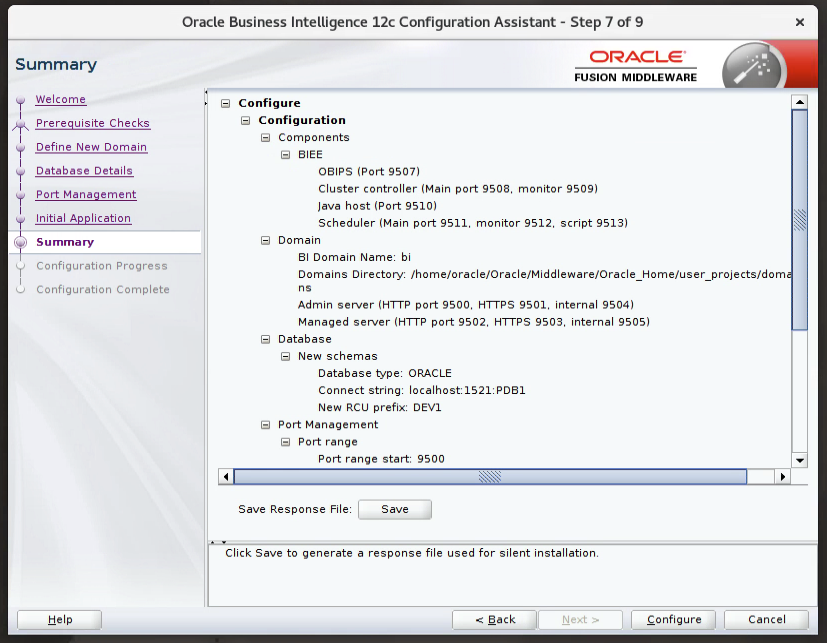Close the Configuration Assistant window
This screenshot has width=827, height=643.
click(800, 22)
